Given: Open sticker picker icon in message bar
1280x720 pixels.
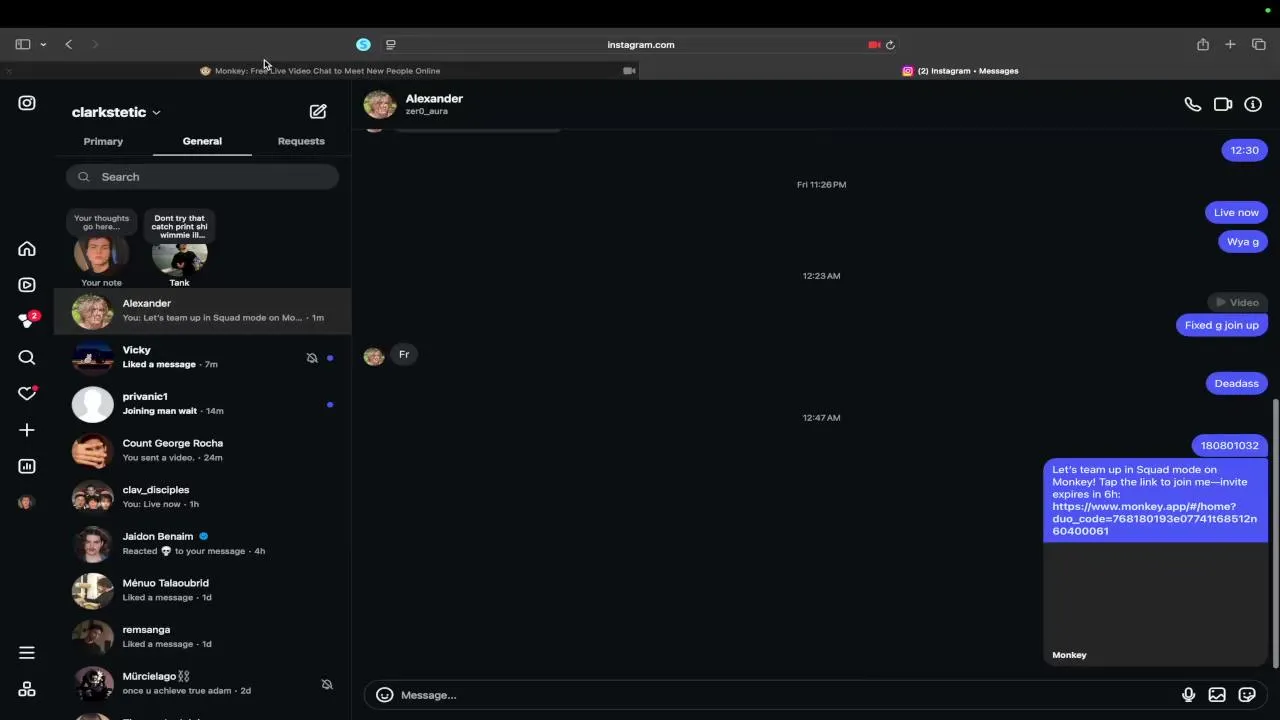Looking at the screenshot, I should point(1247,695).
